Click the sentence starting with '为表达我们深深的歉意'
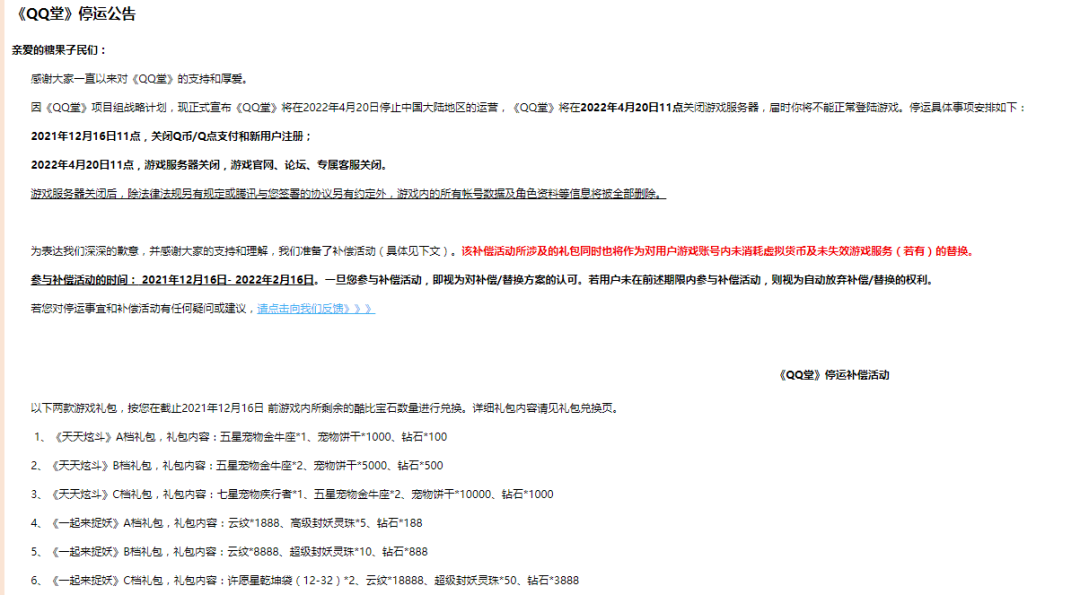The image size is (1080, 595). point(245,251)
